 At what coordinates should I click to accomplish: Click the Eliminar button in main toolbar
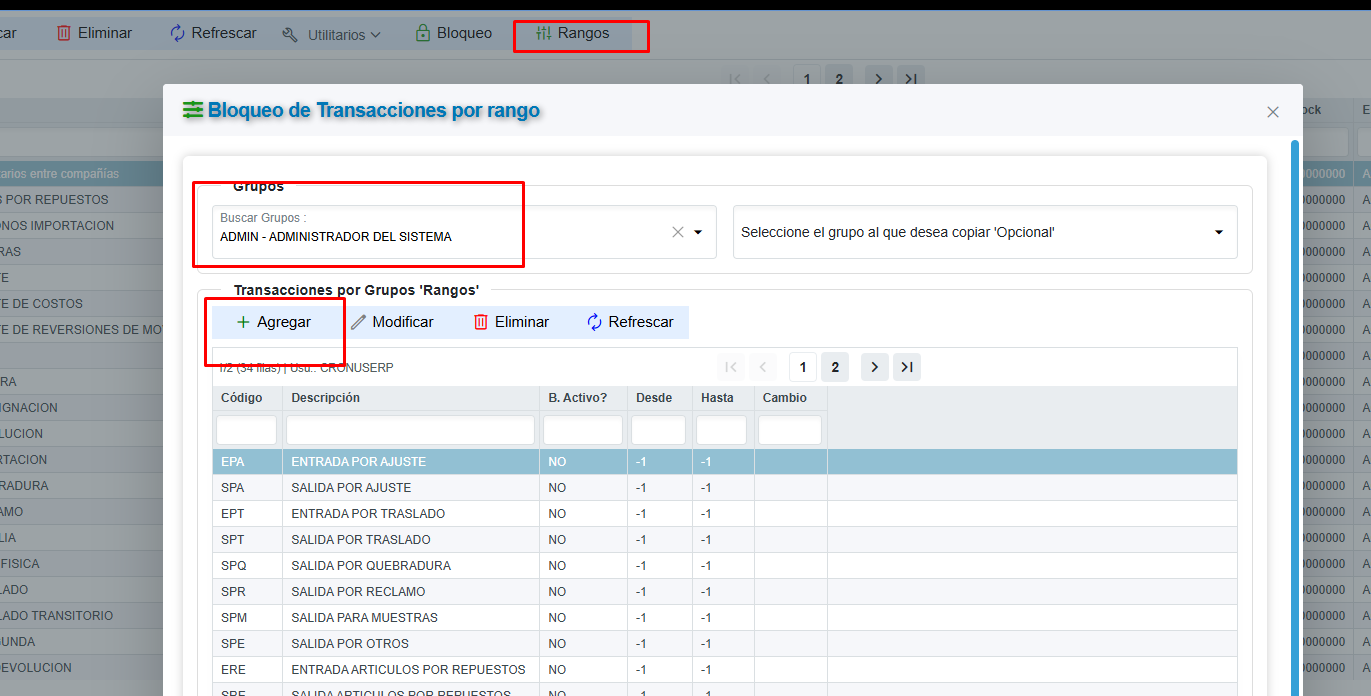click(x=94, y=33)
